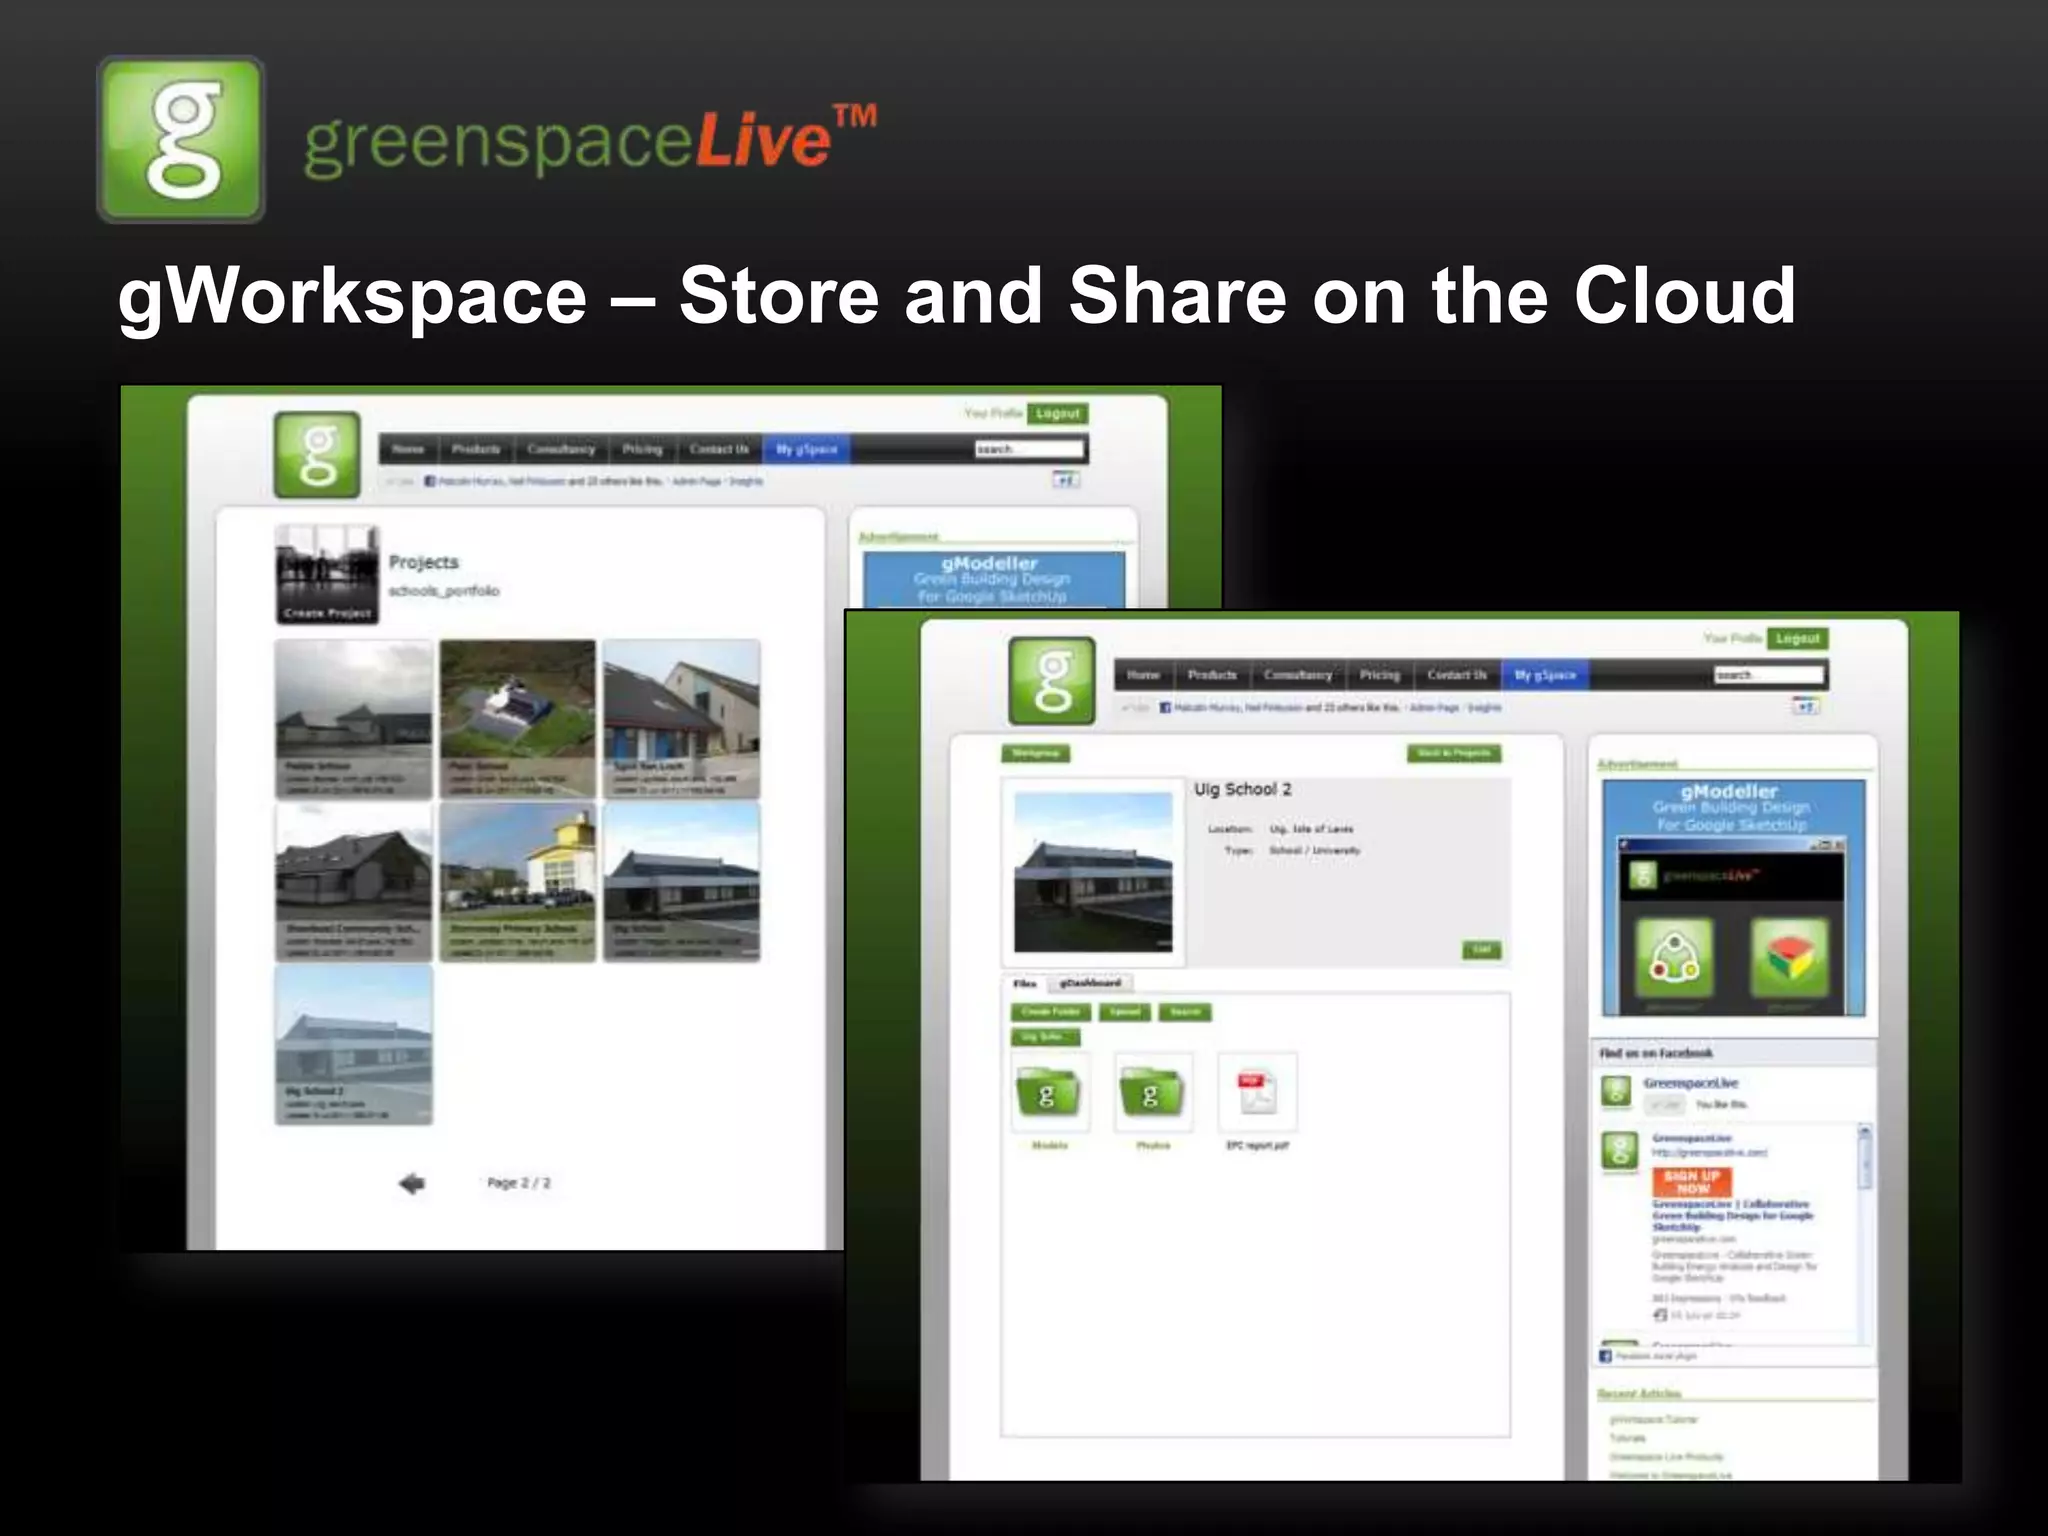Switch to the gDashboard tab
This screenshot has height=1536, width=2048.
(1090, 983)
